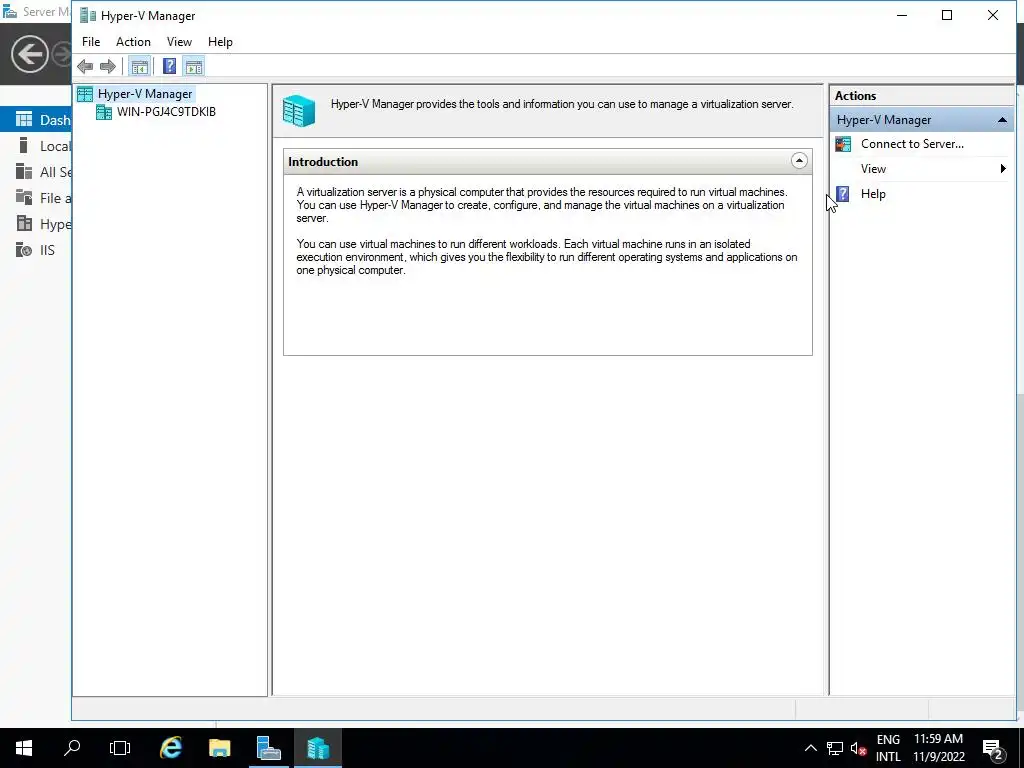Screen dimensions: 1024x768
Task: Open the File menu
Action: (x=91, y=42)
